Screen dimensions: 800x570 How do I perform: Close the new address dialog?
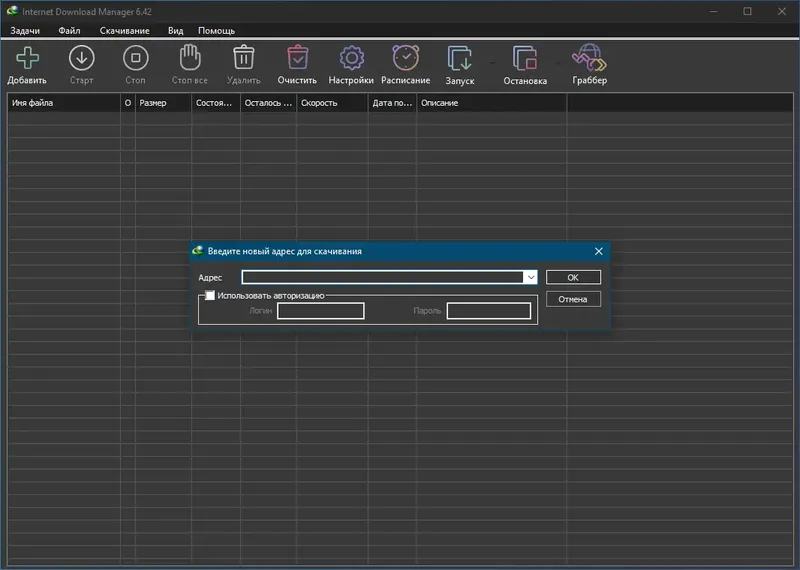point(598,251)
